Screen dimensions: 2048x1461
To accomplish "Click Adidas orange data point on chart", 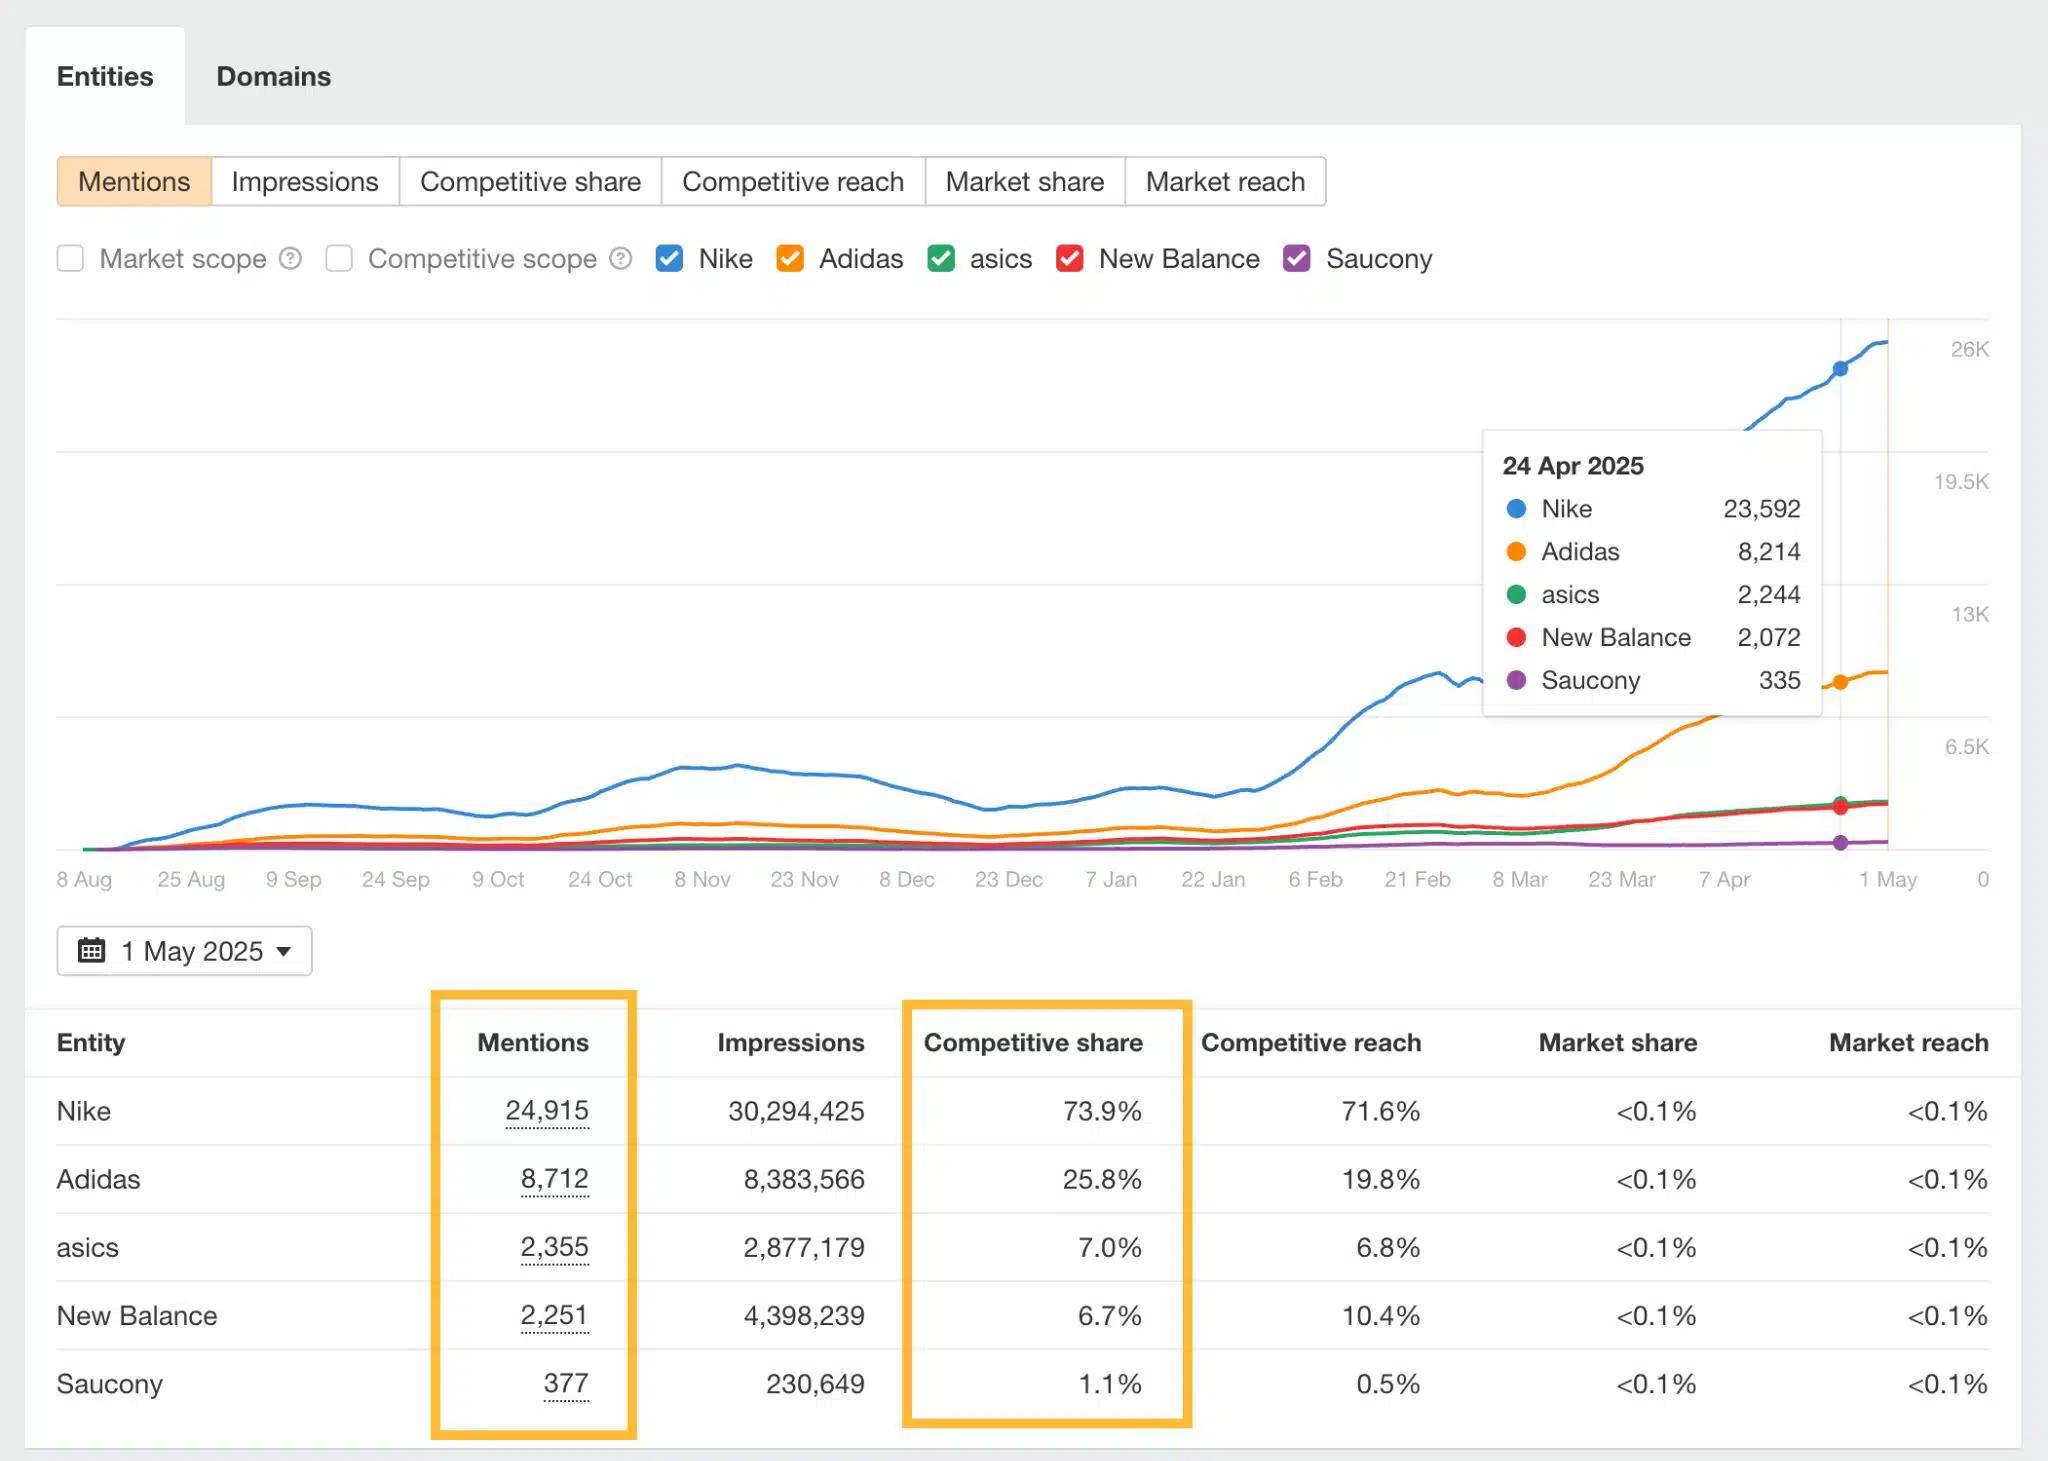I will point(1840,682).
